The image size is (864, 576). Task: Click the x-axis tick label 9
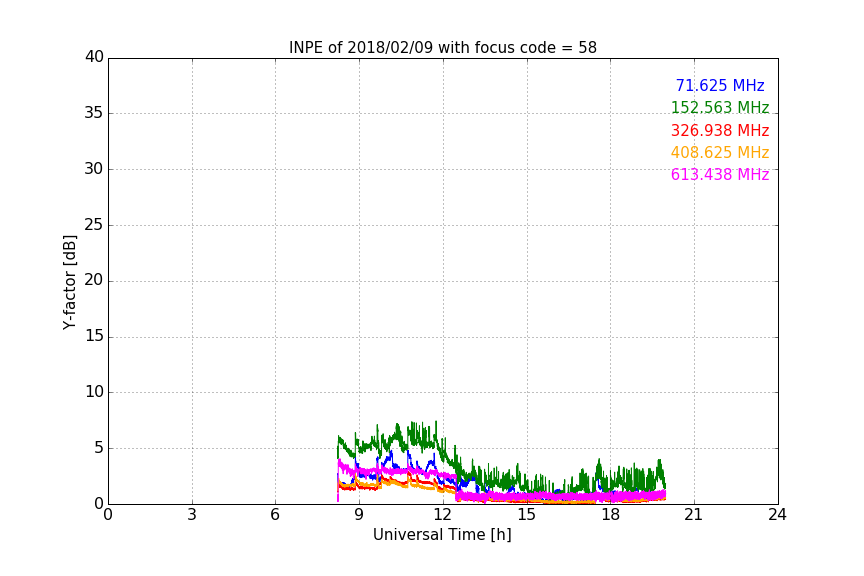(359, 515)
